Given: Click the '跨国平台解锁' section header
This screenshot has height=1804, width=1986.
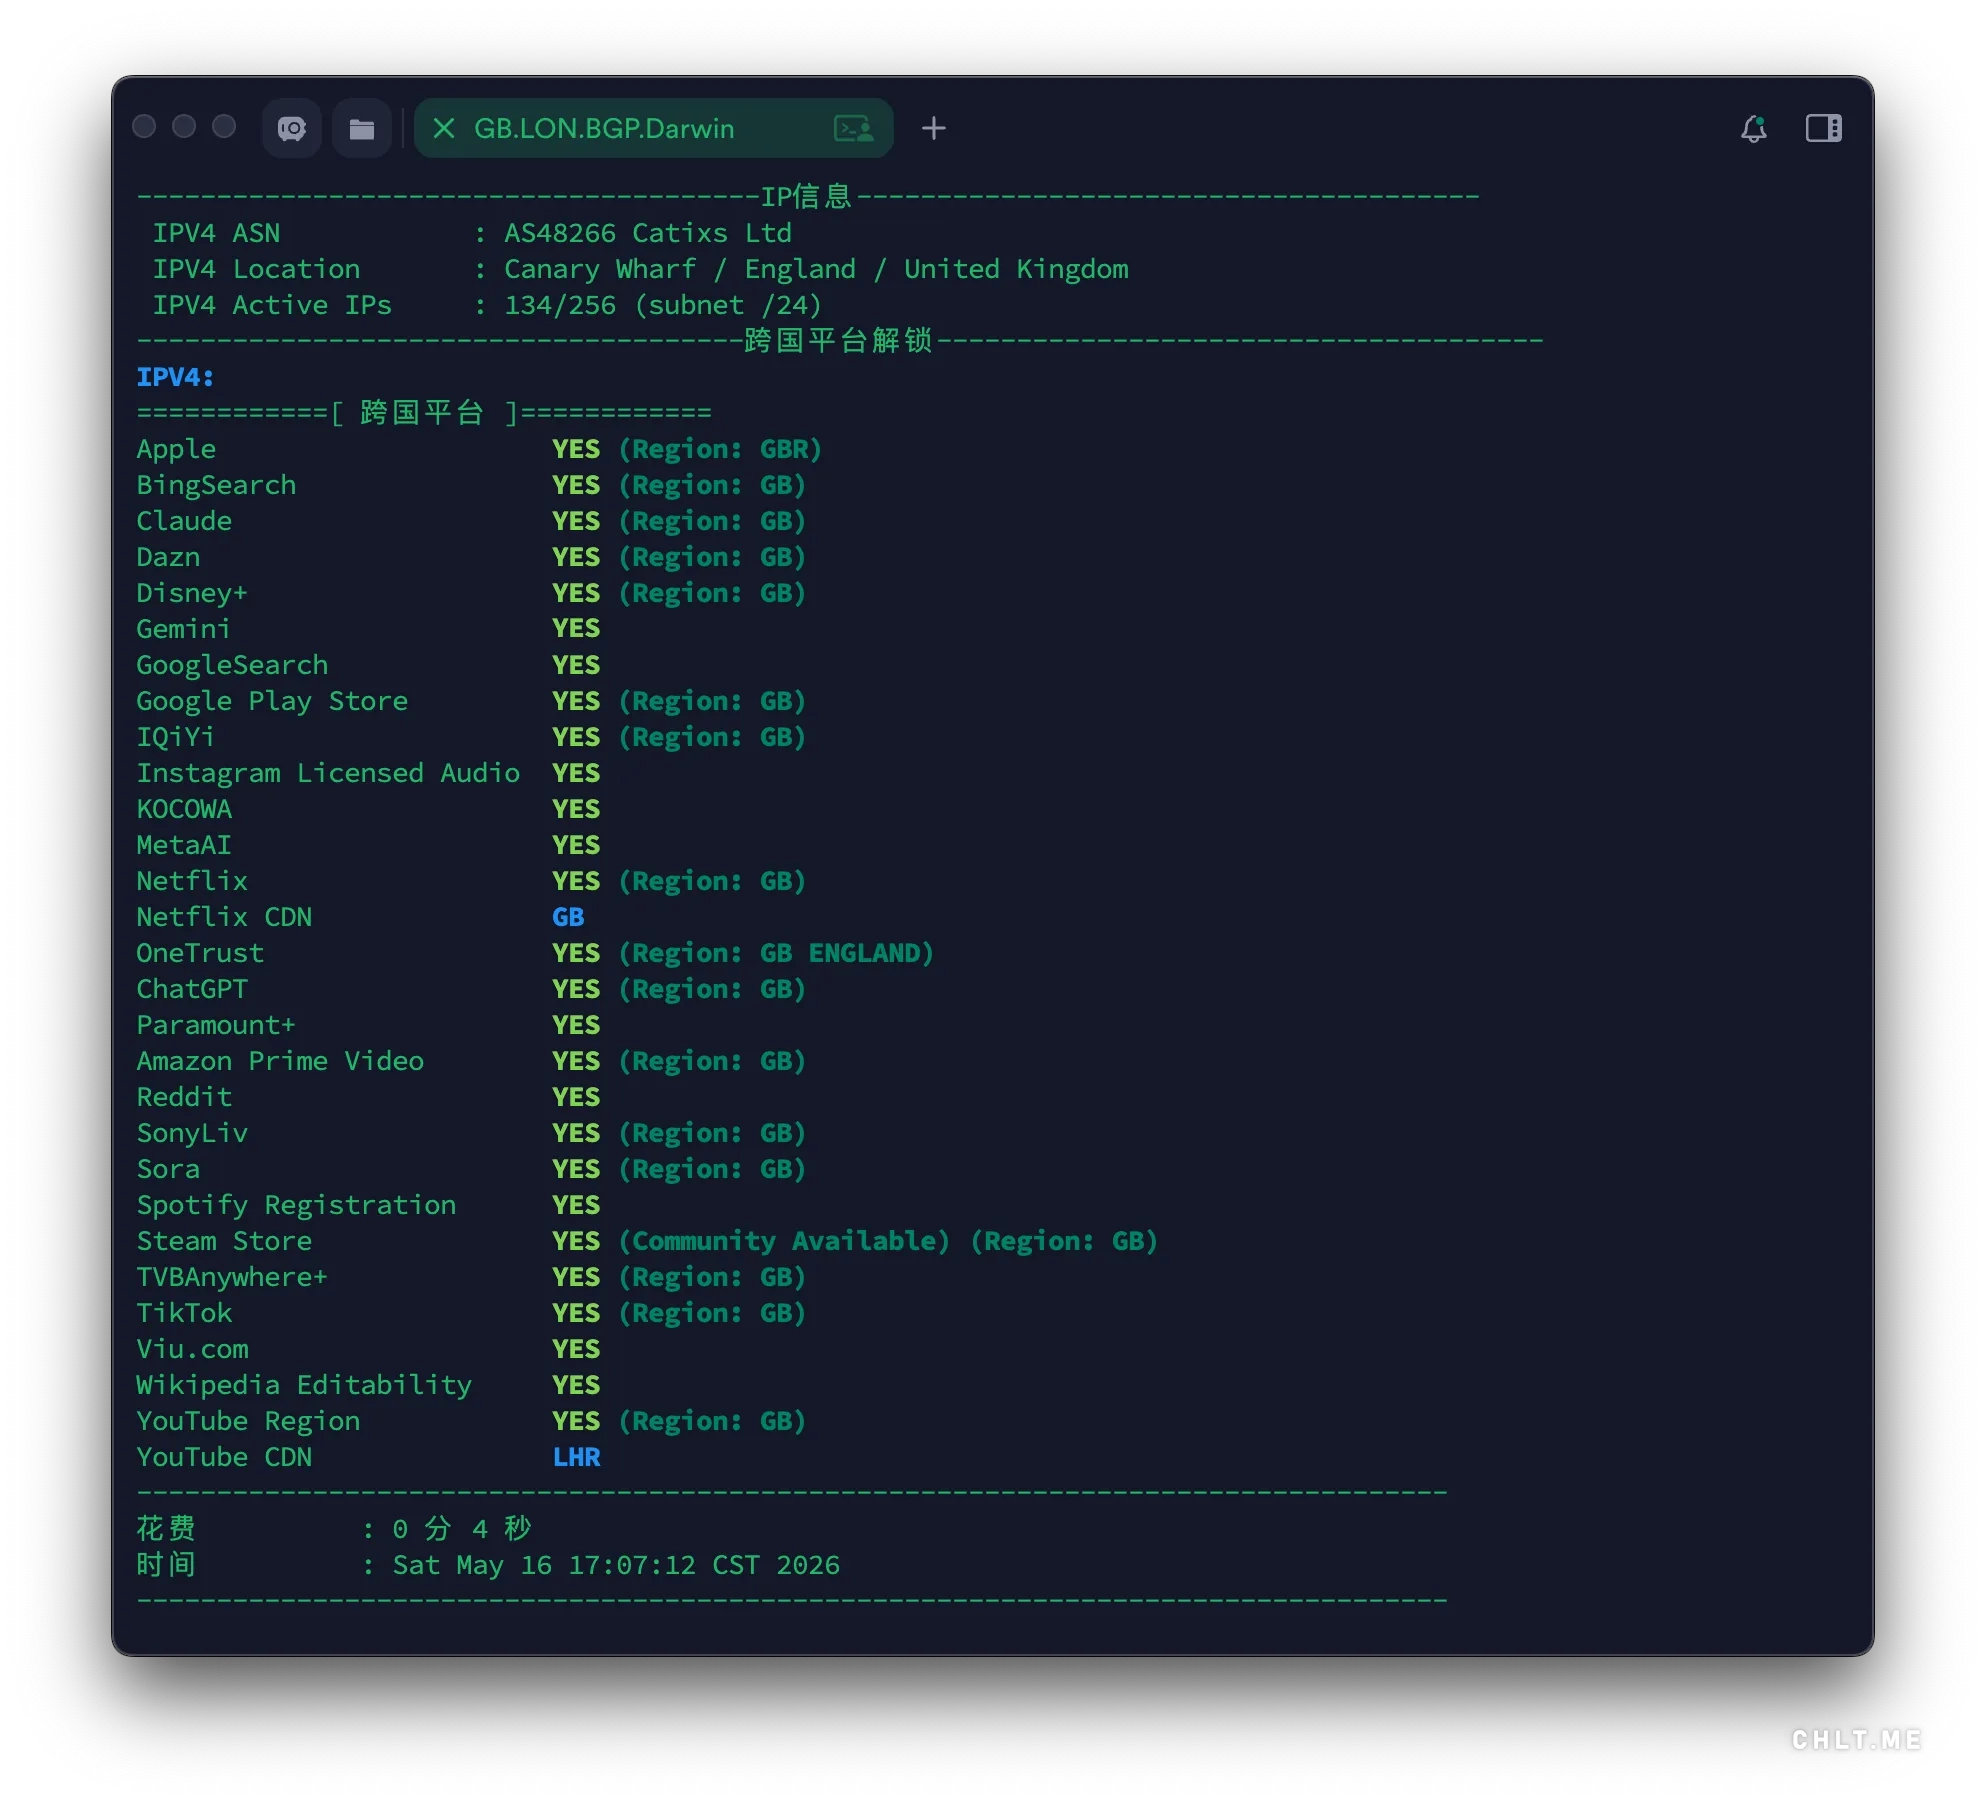Looking at the screenshot, I should click(x=838, y=340).
